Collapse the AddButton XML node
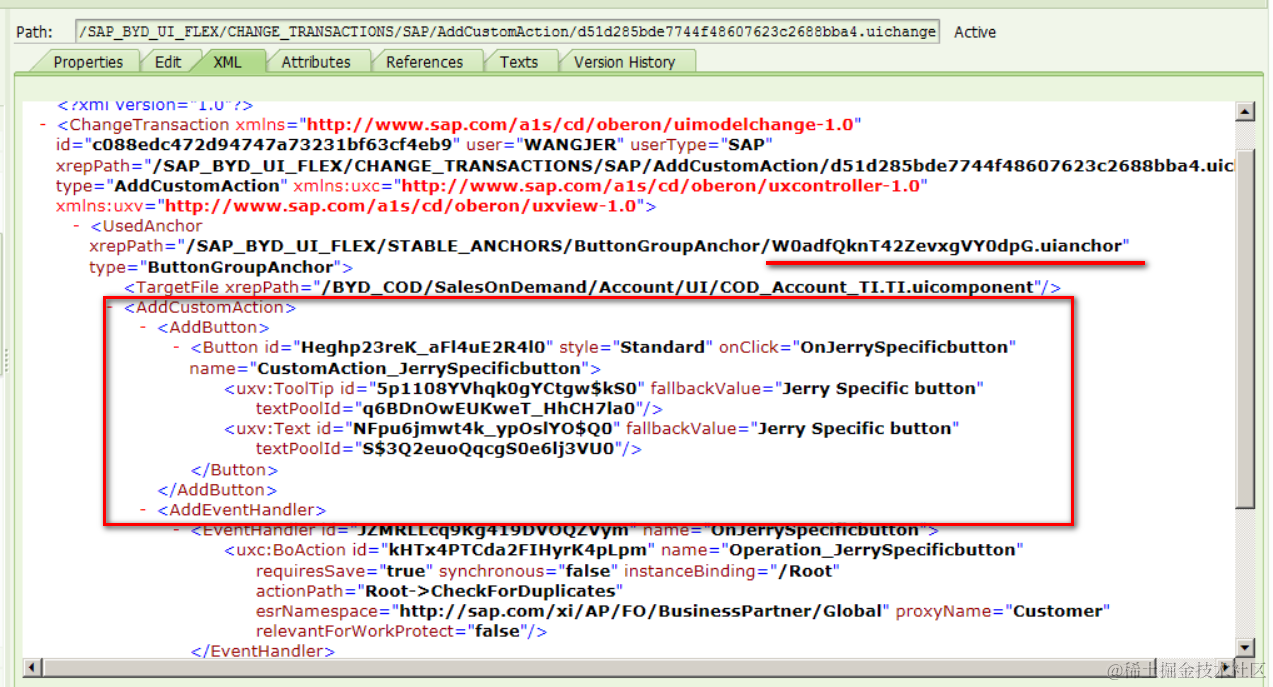Image resolution: width=1273 pixels, height=687 pixels. pos(144,327)
